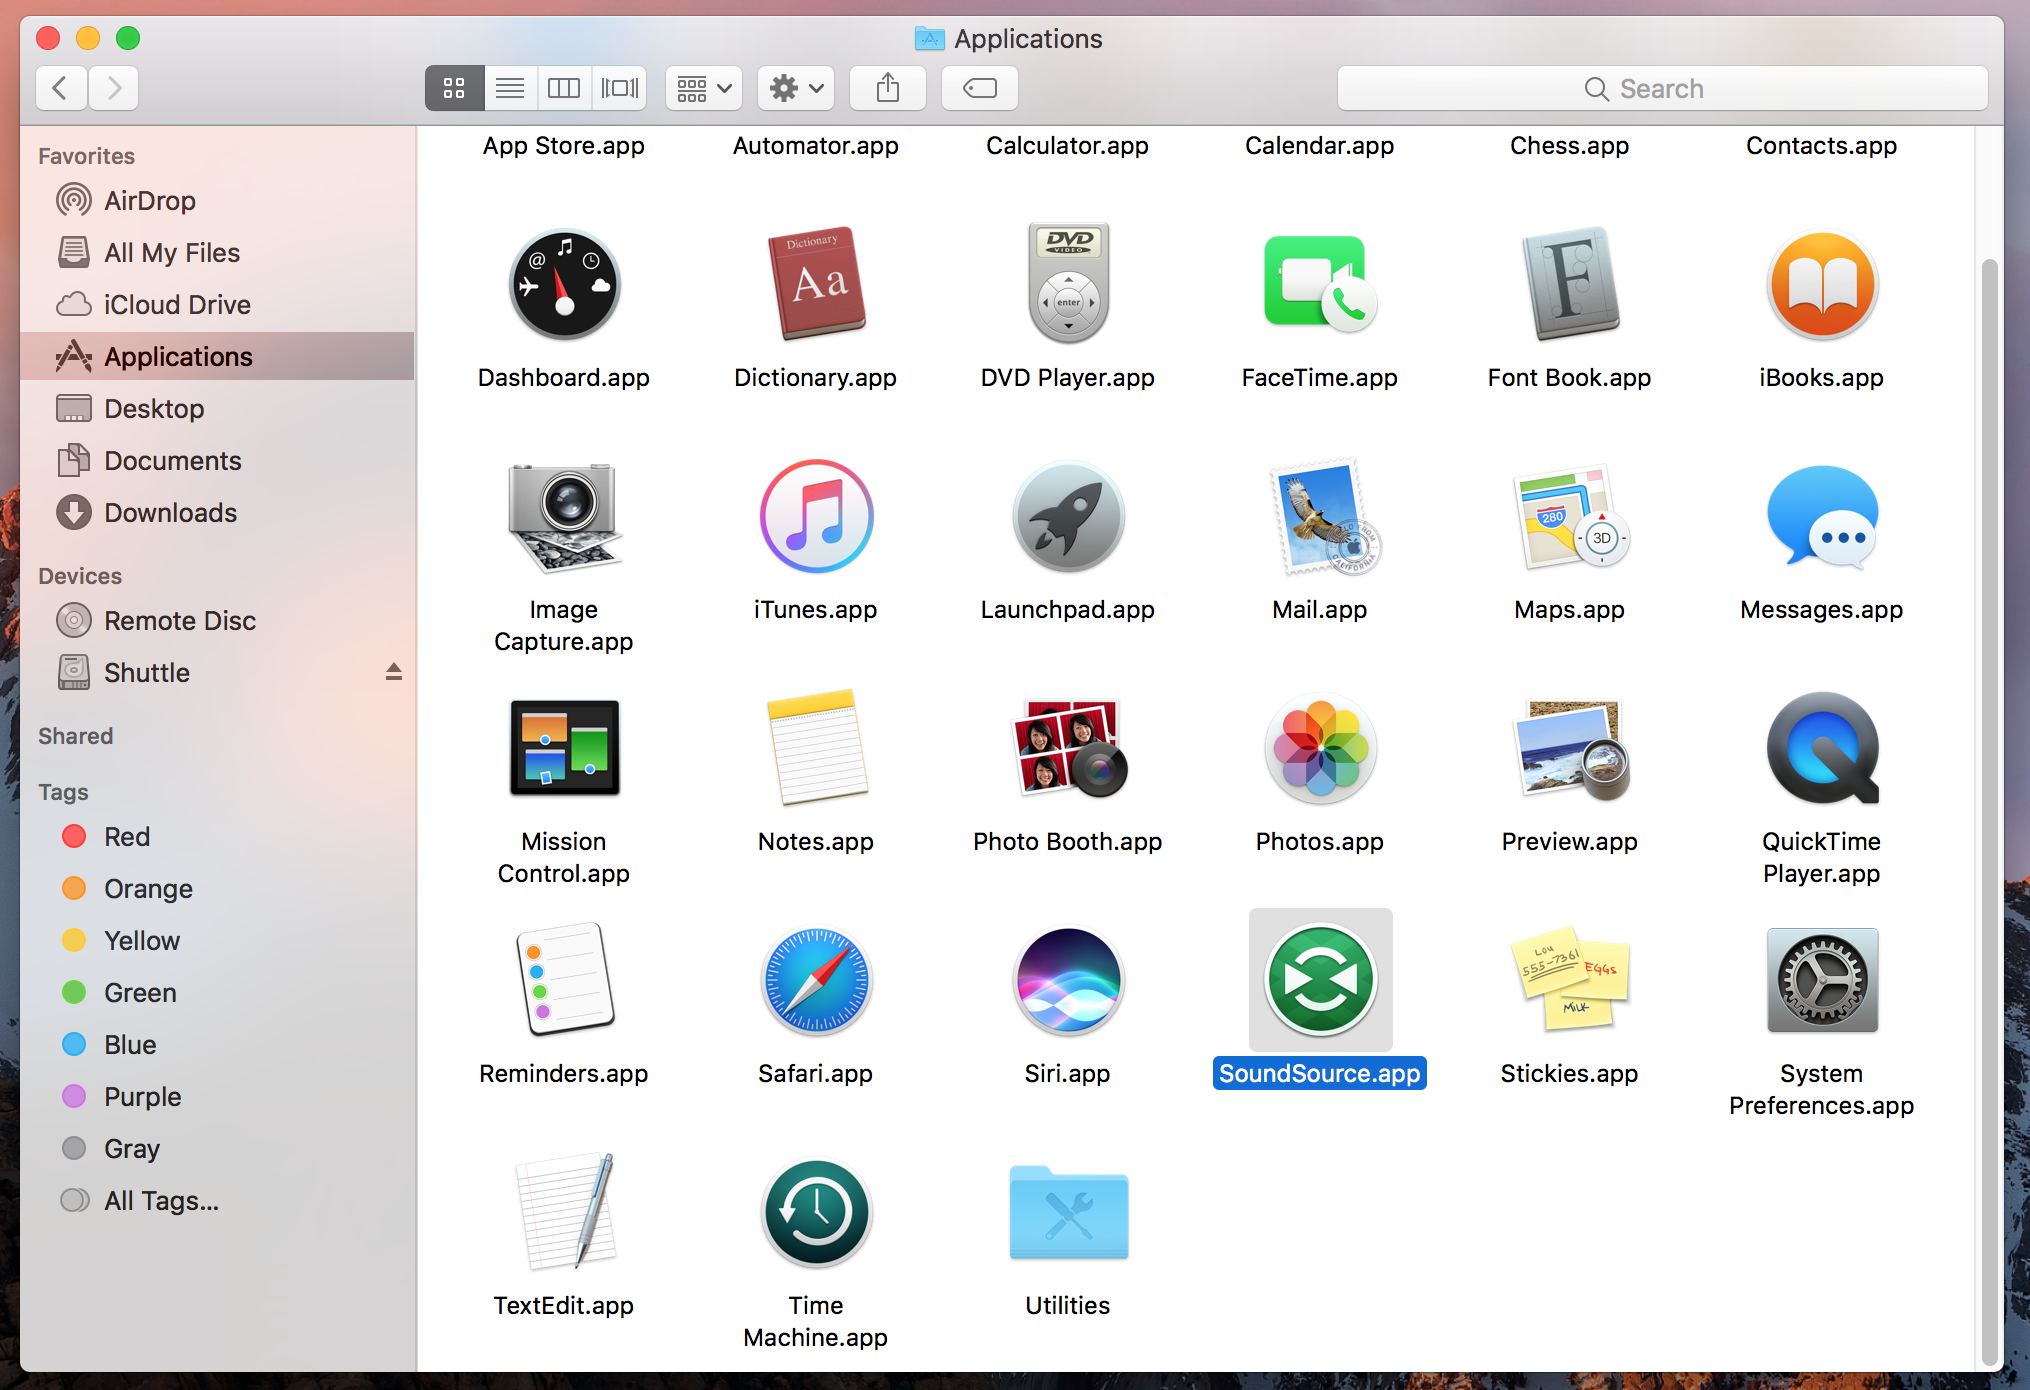Click the Stickies app icon
The width and height of the screenshot is (2030, 1390).
1570,980
